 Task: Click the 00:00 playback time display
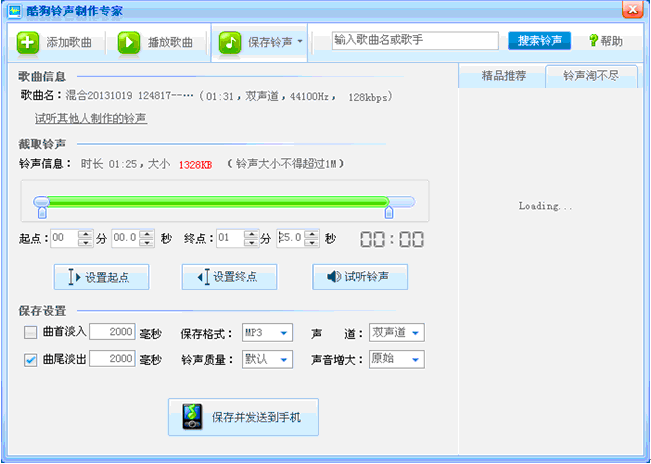[x=392, y=239]
